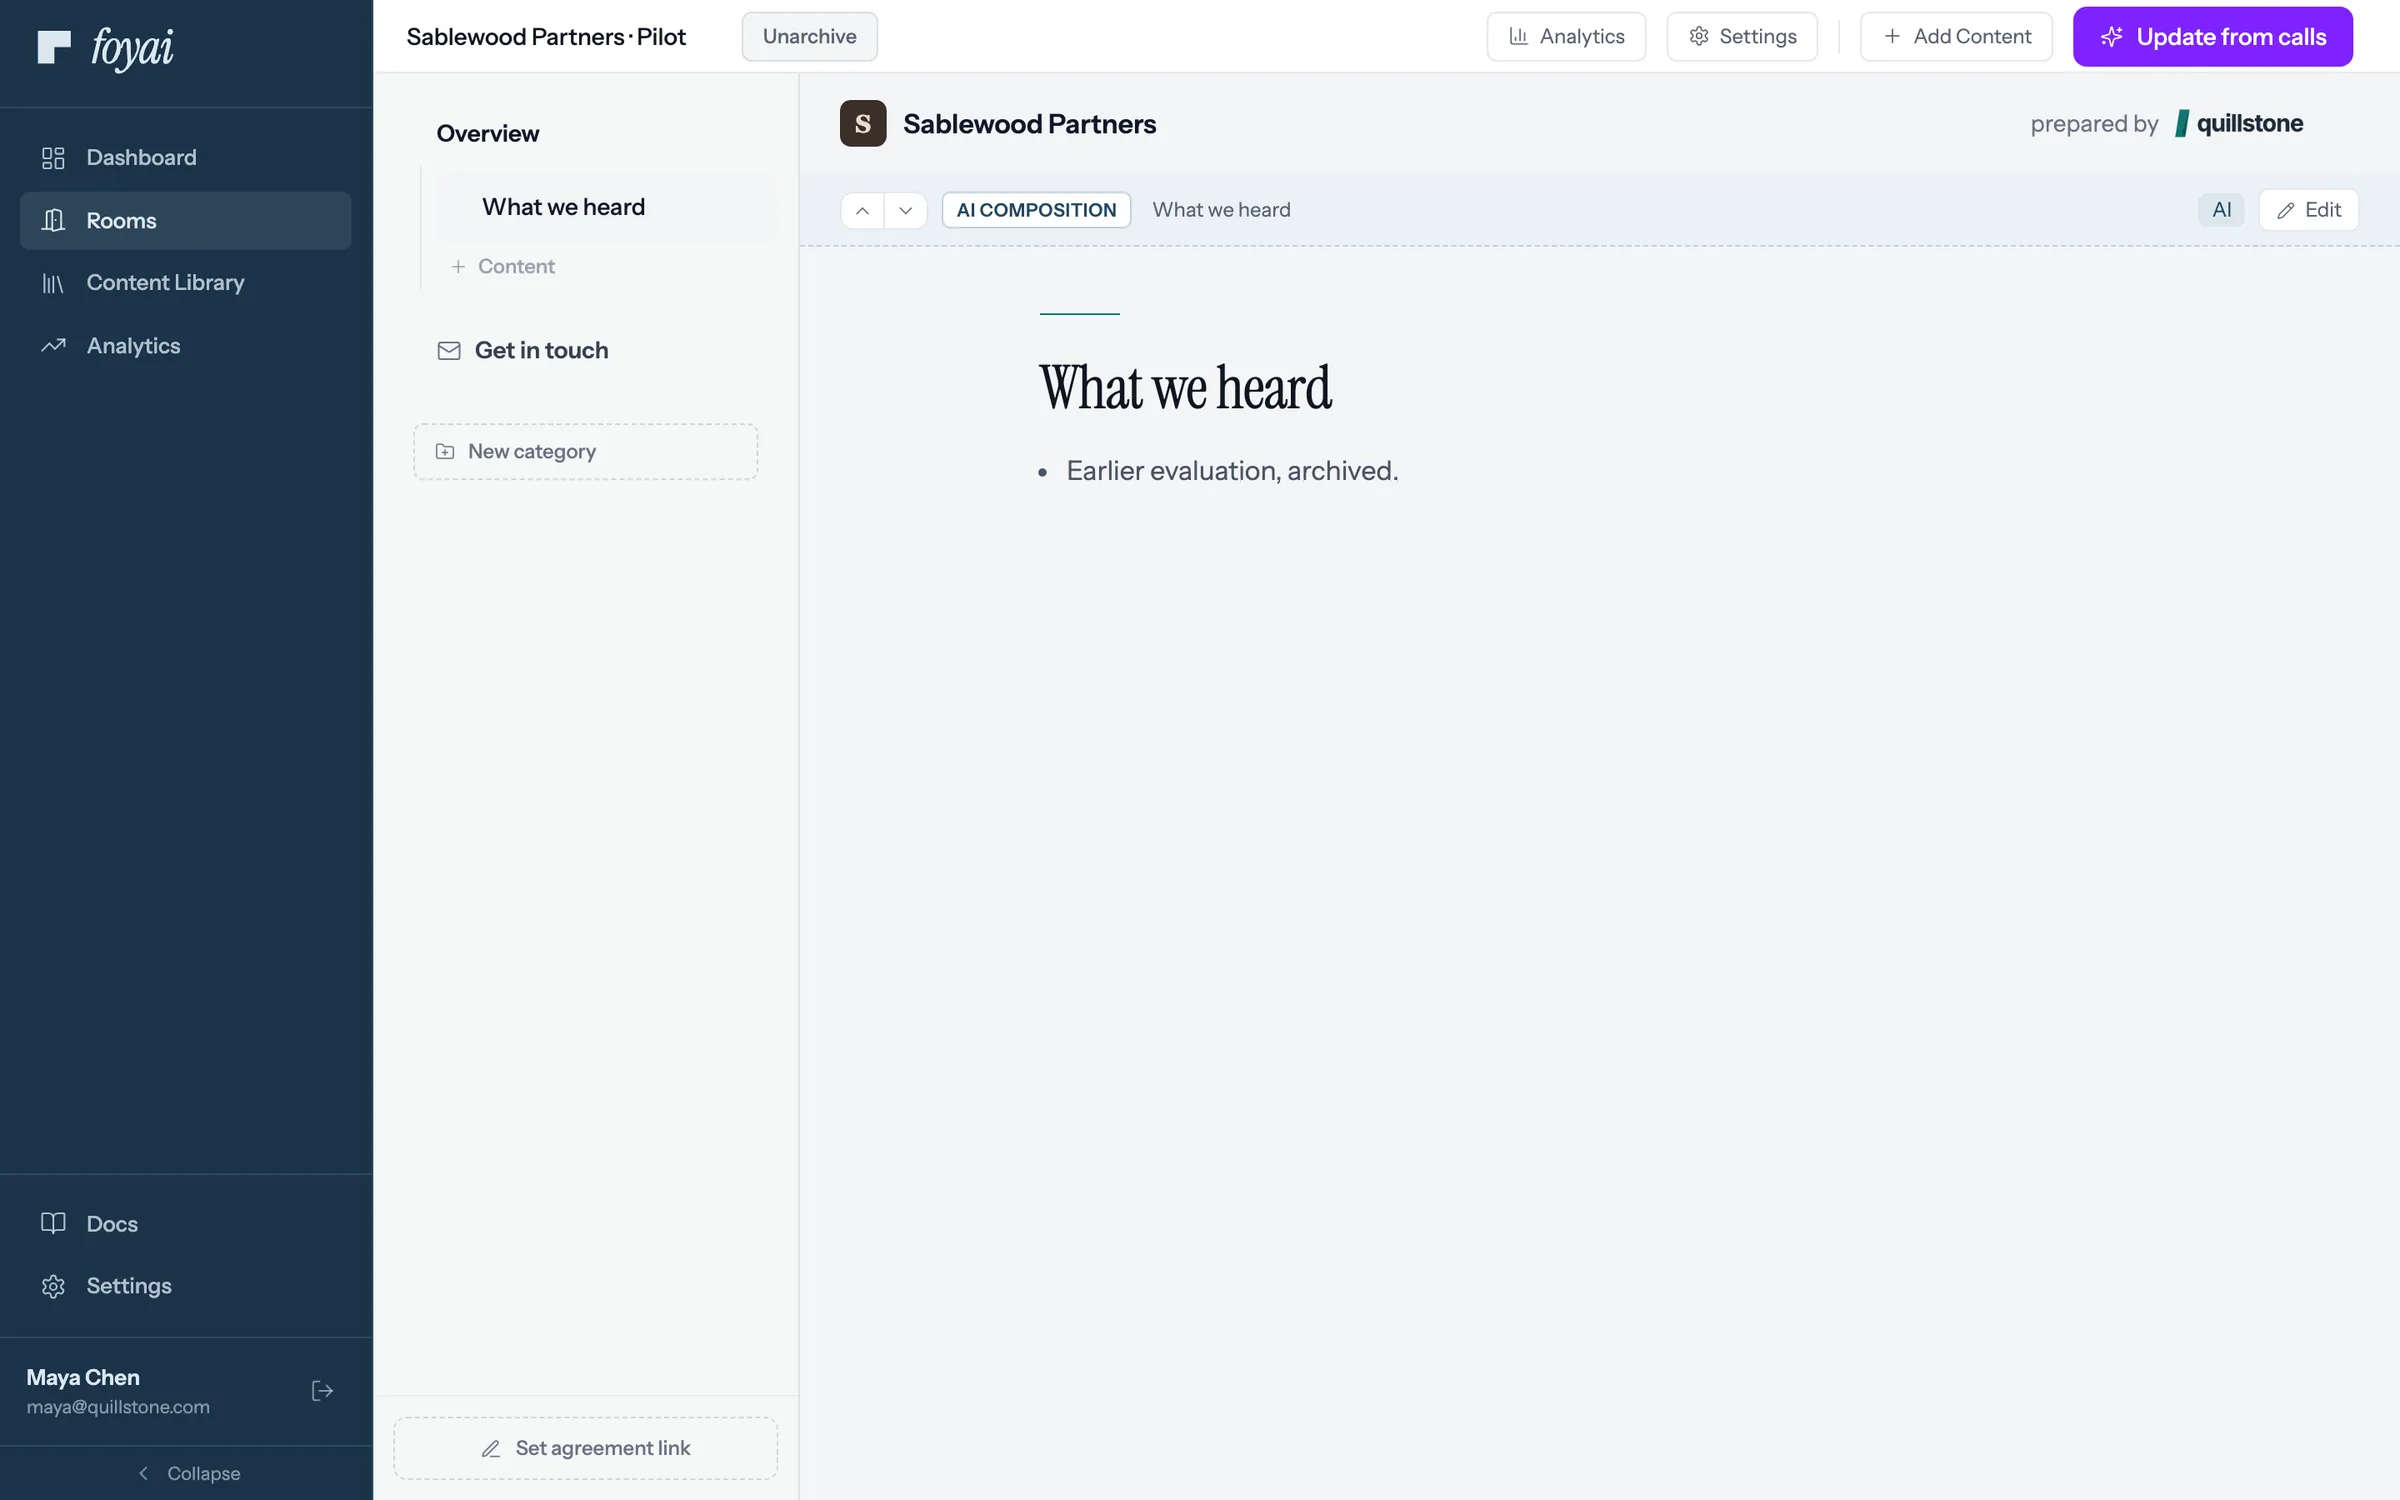The height and width of the screenshot is (1500, 2400).
Task: Select What we heard tree item
Action: coord(606,207)
